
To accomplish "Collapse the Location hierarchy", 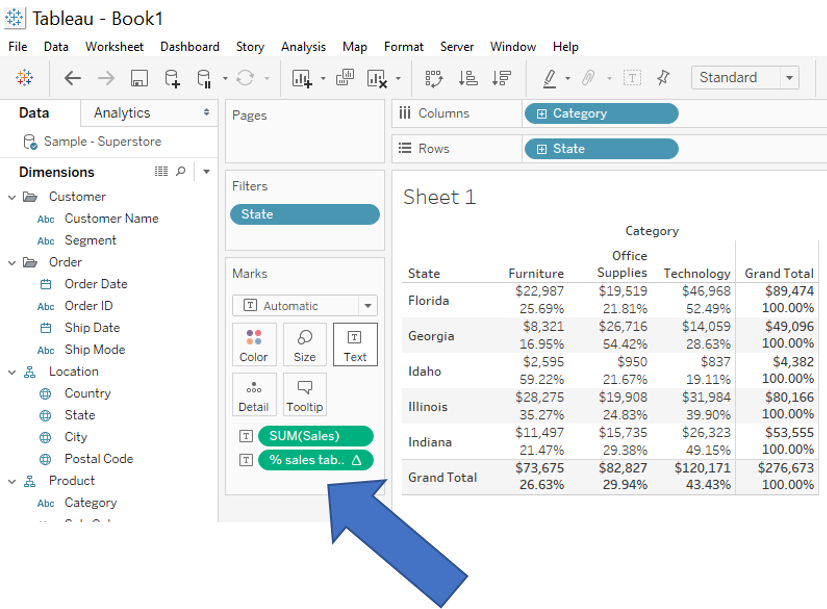I will click(x=12, y=372).
